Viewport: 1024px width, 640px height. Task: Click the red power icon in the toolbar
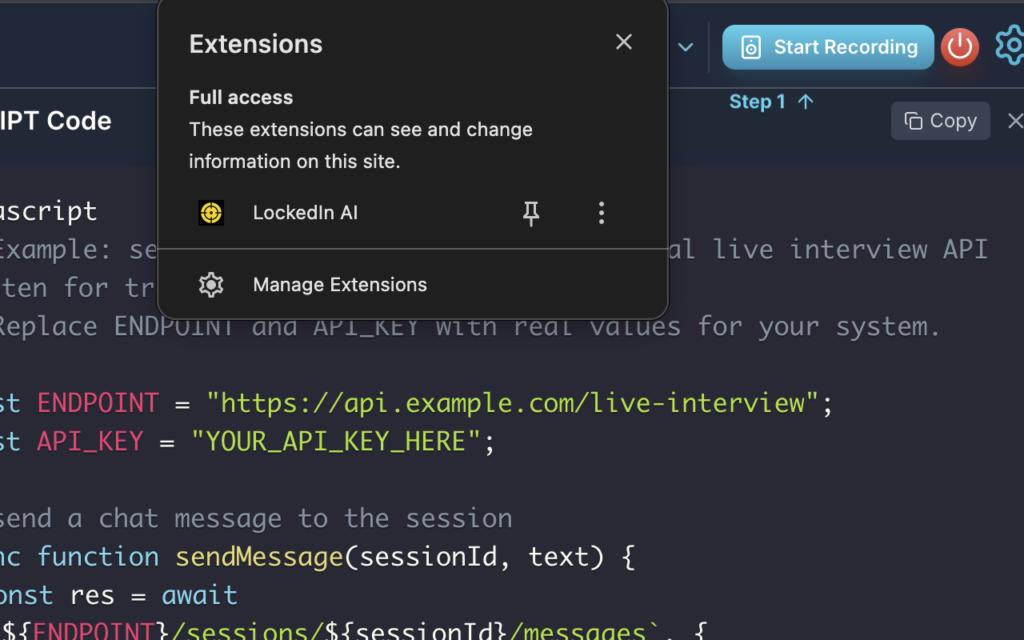coord(959,46)
